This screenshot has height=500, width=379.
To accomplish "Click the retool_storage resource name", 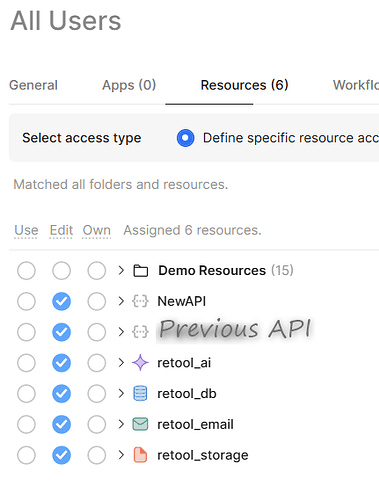I will [x=203, y=455].
